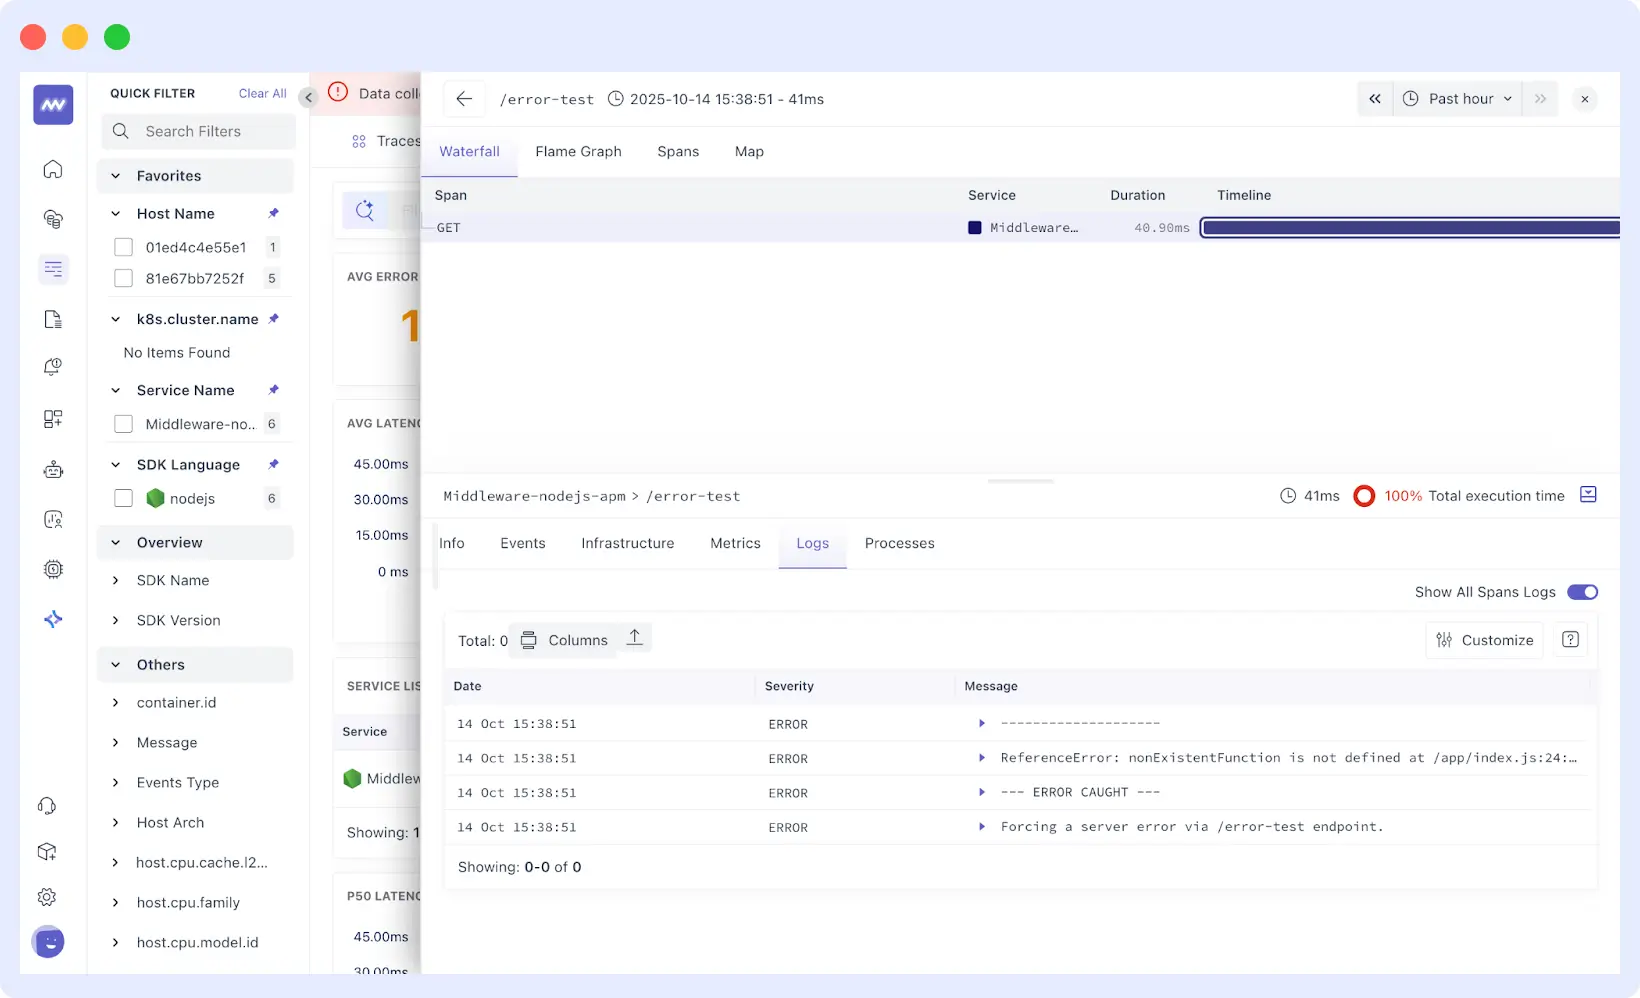Viewport: 1640px width, 998px height.
Task: Open the Help headset icon near bottom sidebar
Action: tap(47, 805)
